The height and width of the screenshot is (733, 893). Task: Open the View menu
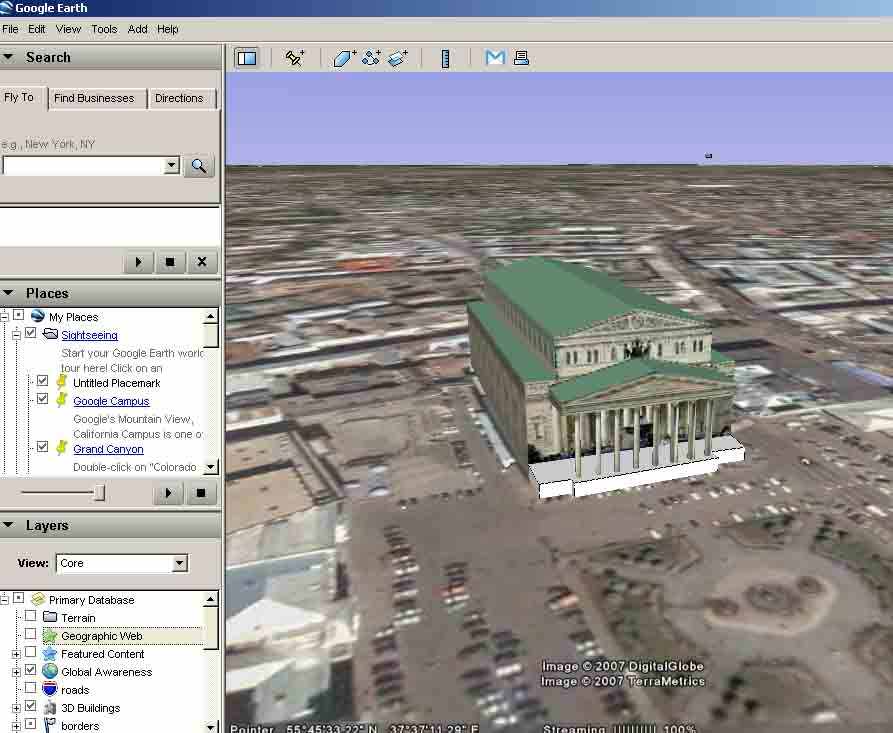point(68,29)
